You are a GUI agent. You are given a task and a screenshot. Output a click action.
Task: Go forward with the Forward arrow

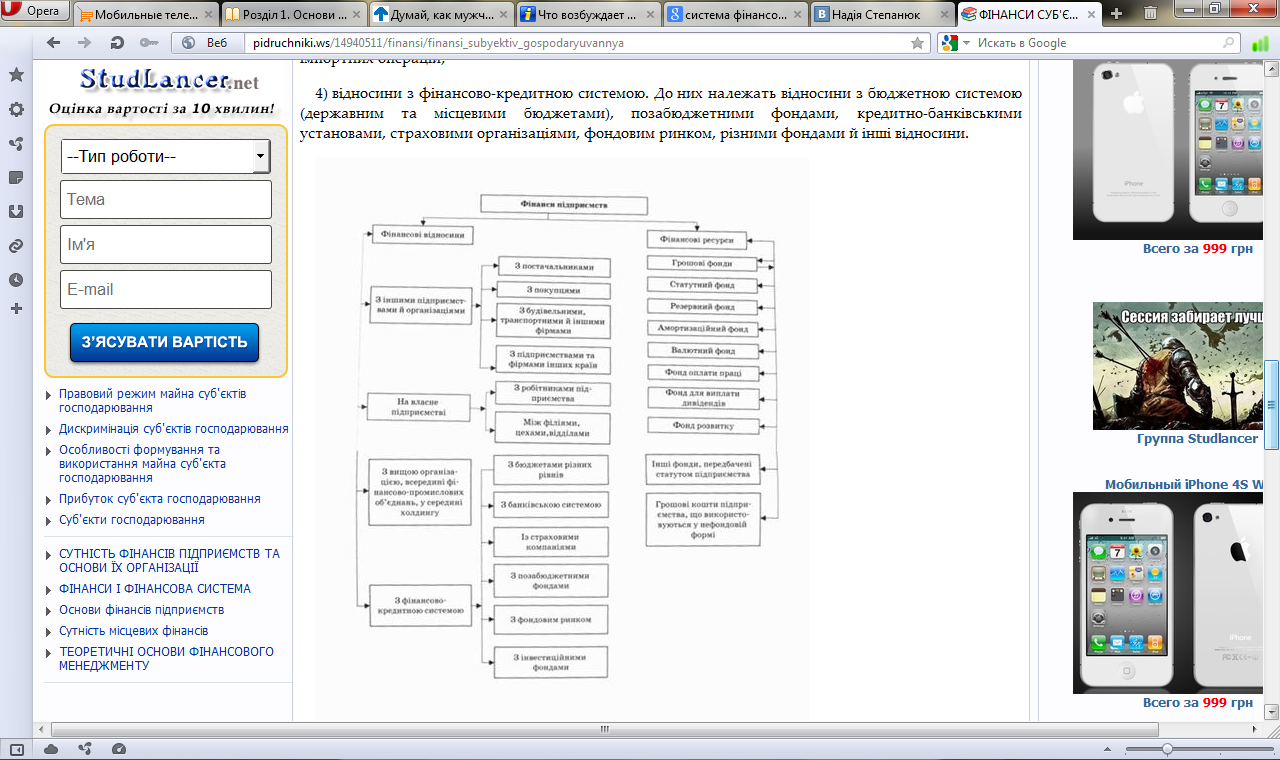(x=85, y=43)
